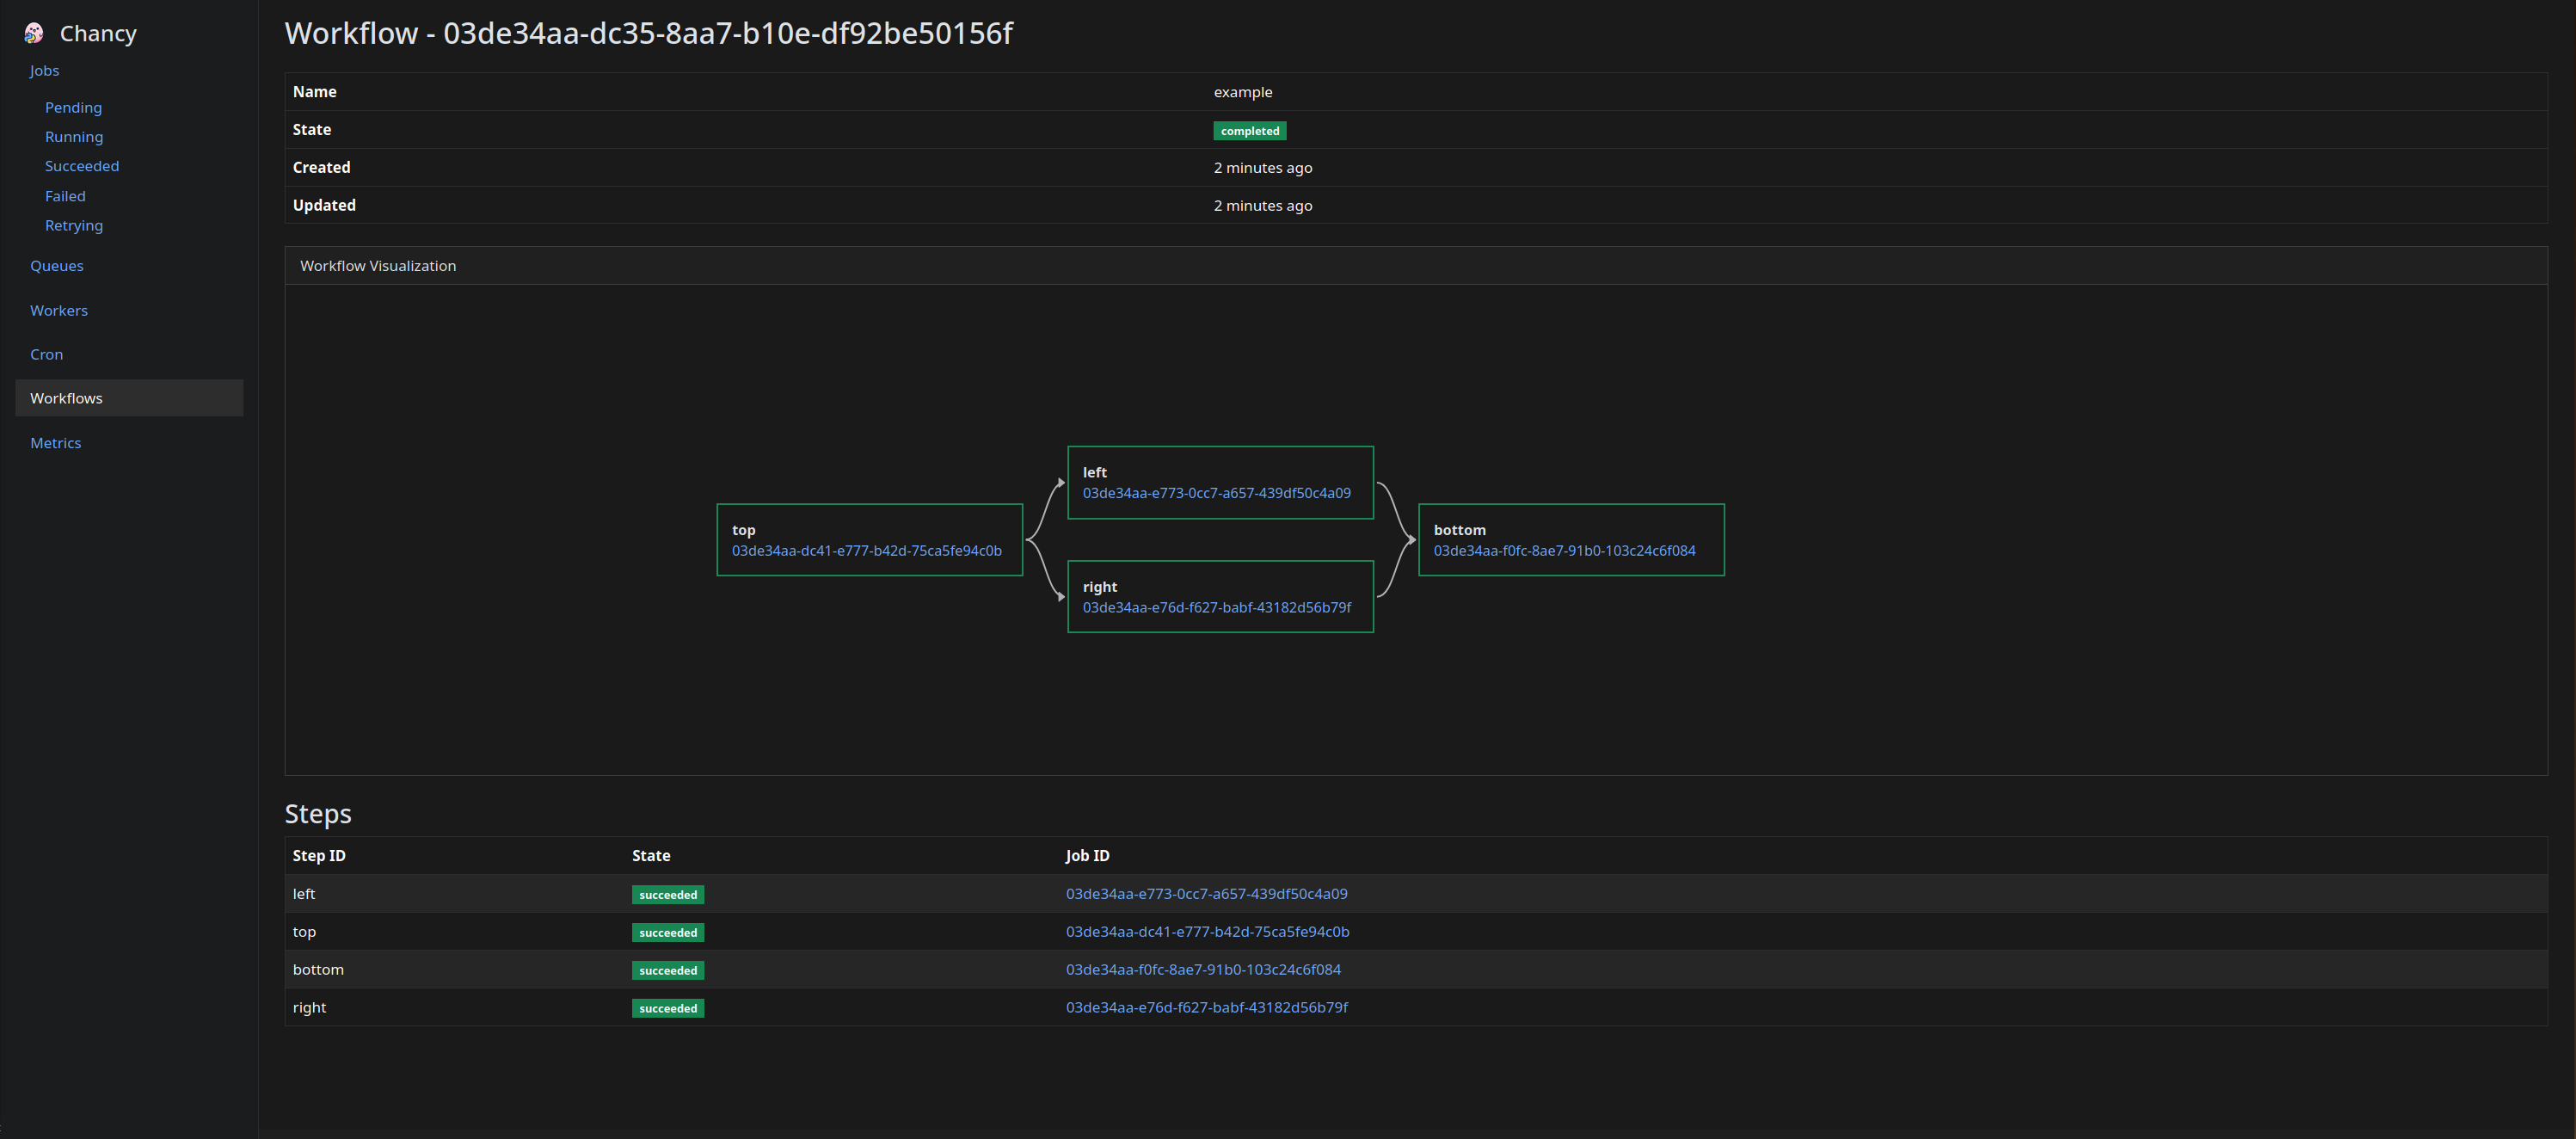
Task: View Succeeded jobs
Action: 82,166
